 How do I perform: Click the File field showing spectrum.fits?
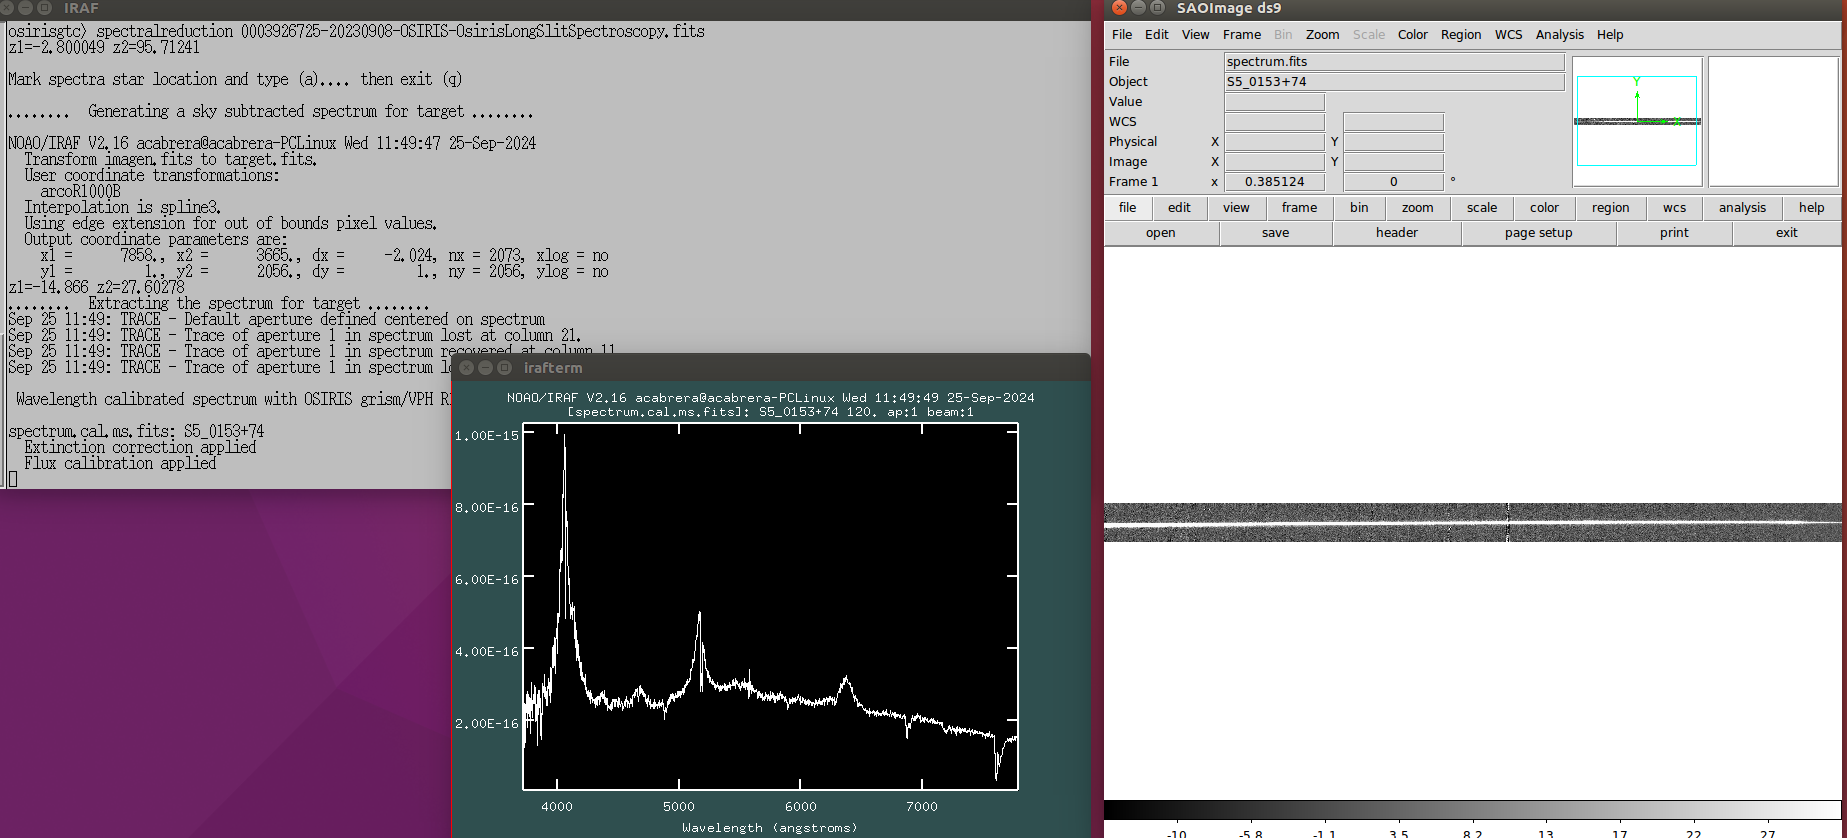tap(1394, 62)
